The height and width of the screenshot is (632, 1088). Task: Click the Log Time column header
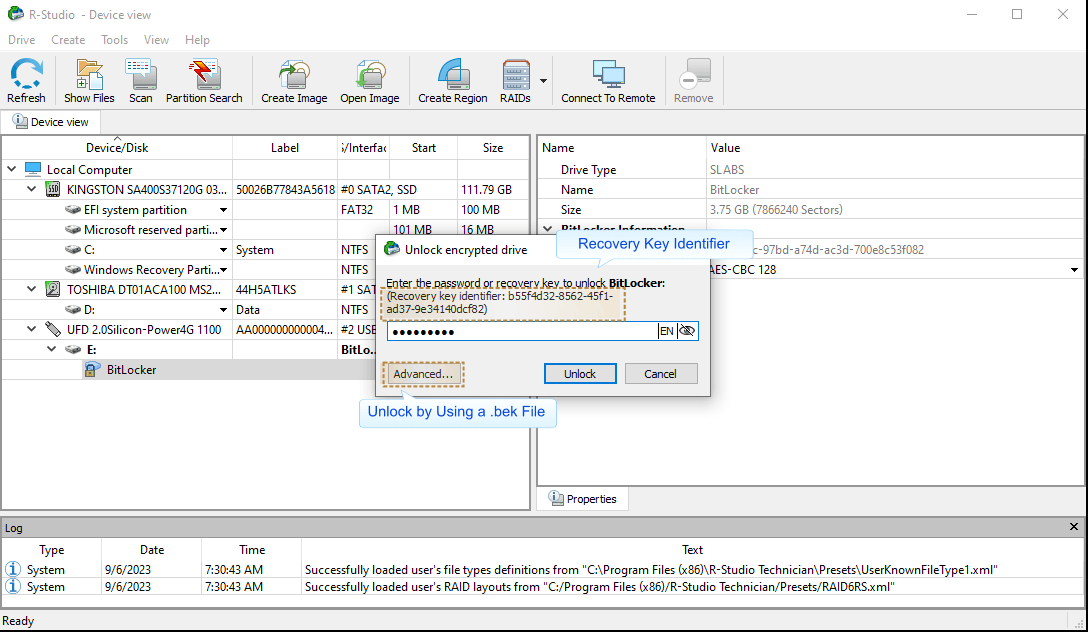coord(252,549)
